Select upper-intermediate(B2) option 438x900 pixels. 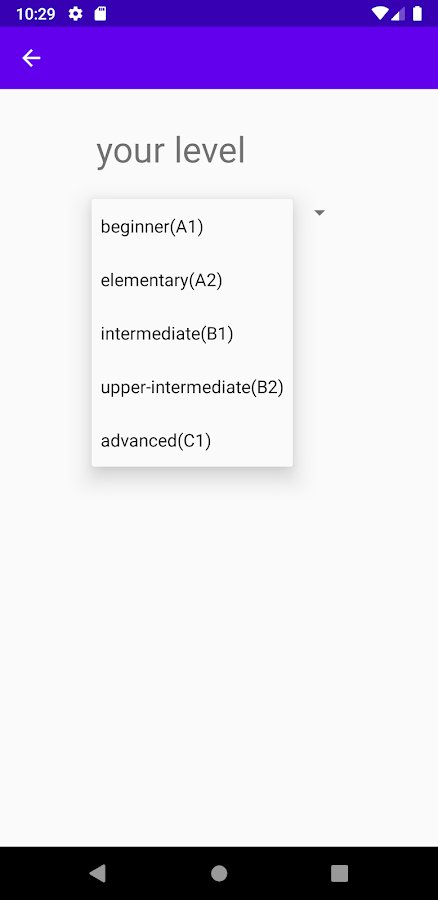tap(192, 387)
